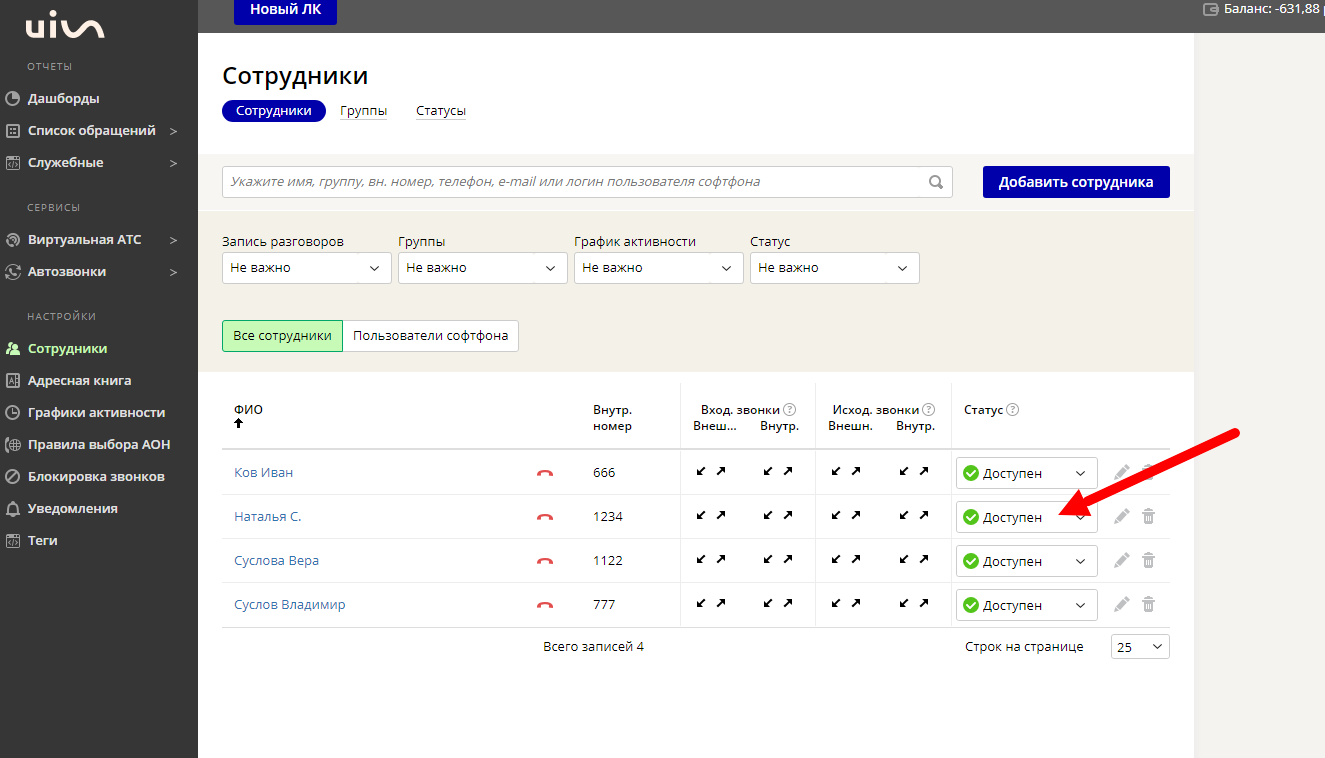The width and height of the screenshot is (1325, 758).
Task: Switch to Статусы tab
Action: tap(441, 111)
